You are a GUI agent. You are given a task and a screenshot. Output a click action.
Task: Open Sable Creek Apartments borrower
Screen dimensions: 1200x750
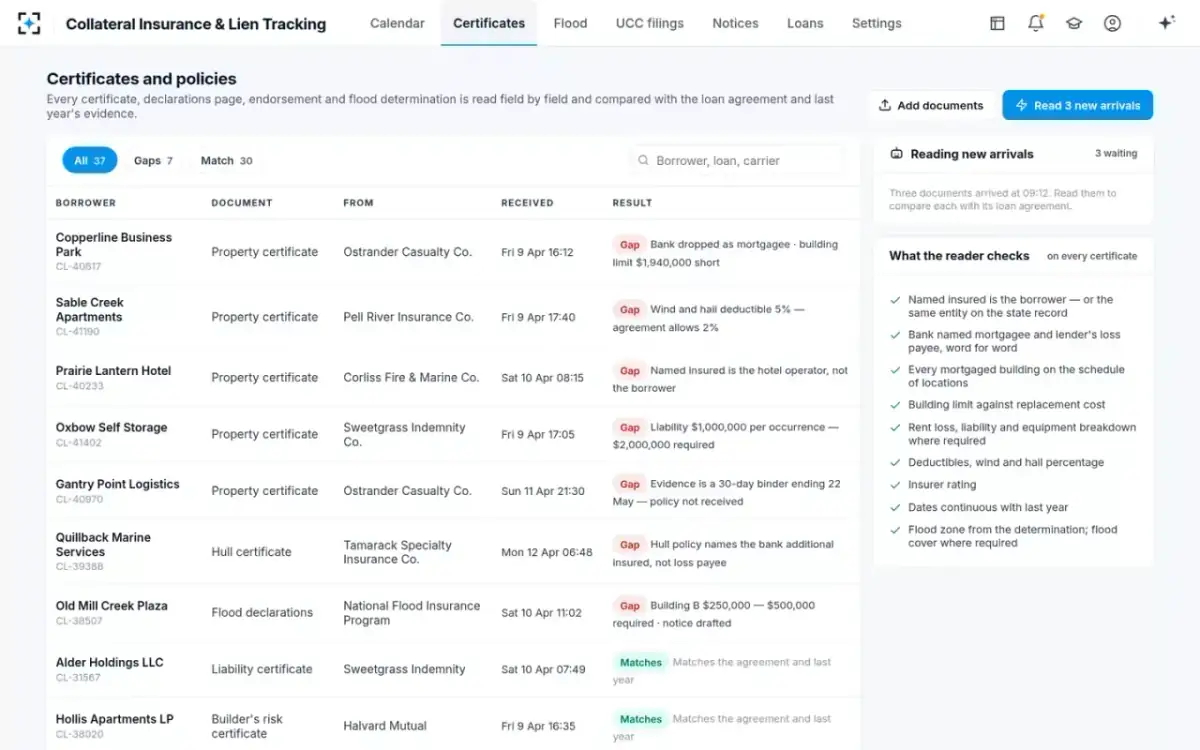89,309
